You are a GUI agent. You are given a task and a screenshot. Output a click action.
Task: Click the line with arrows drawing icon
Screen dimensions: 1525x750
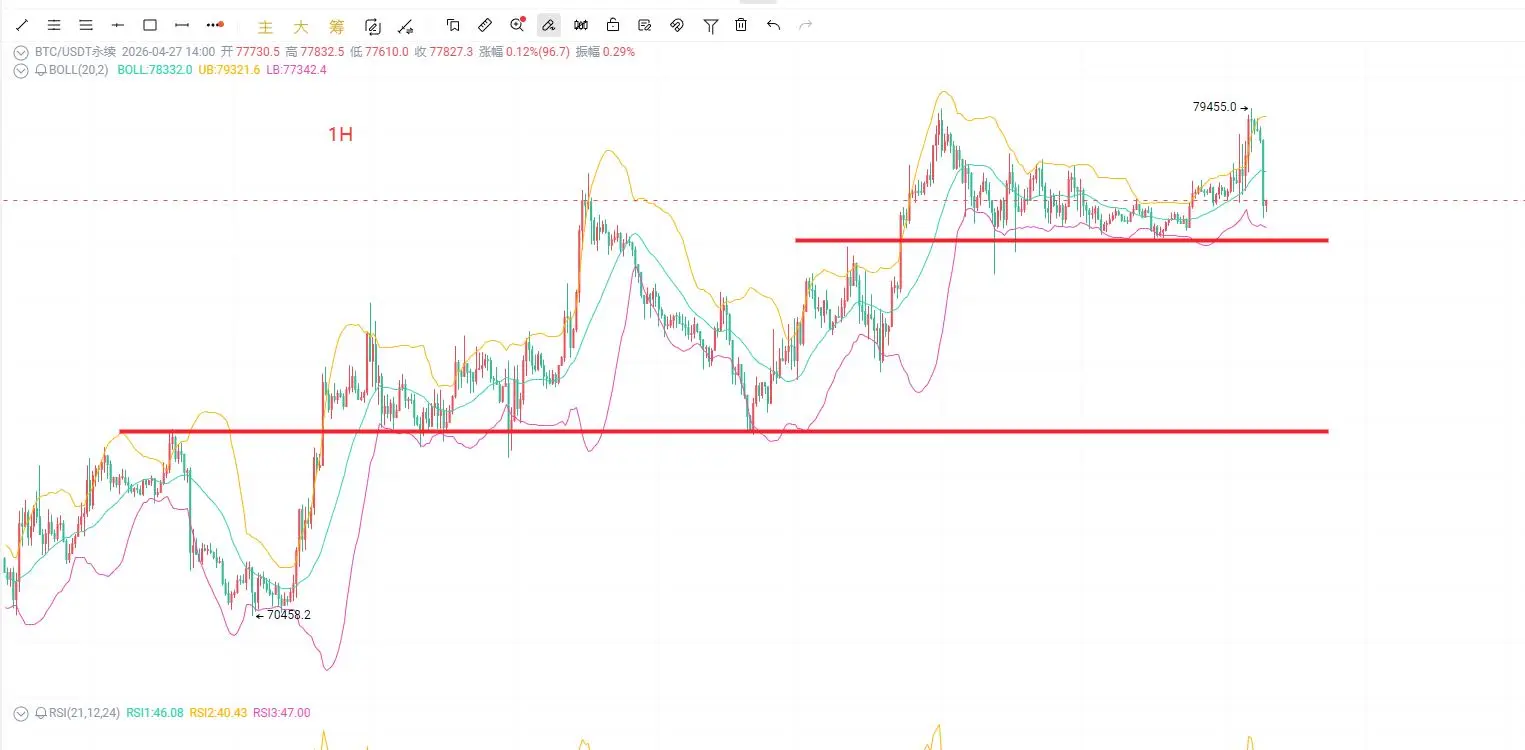coord(405,26)
